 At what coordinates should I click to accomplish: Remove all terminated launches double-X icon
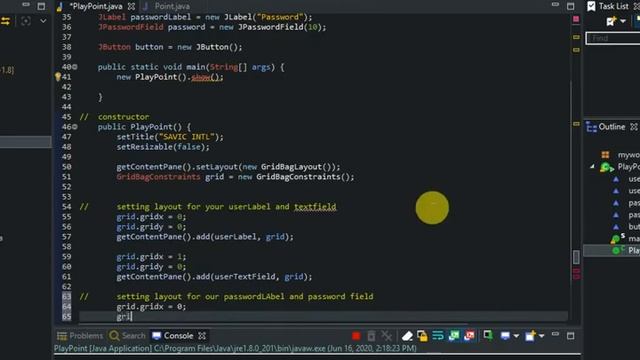(386, 336)
